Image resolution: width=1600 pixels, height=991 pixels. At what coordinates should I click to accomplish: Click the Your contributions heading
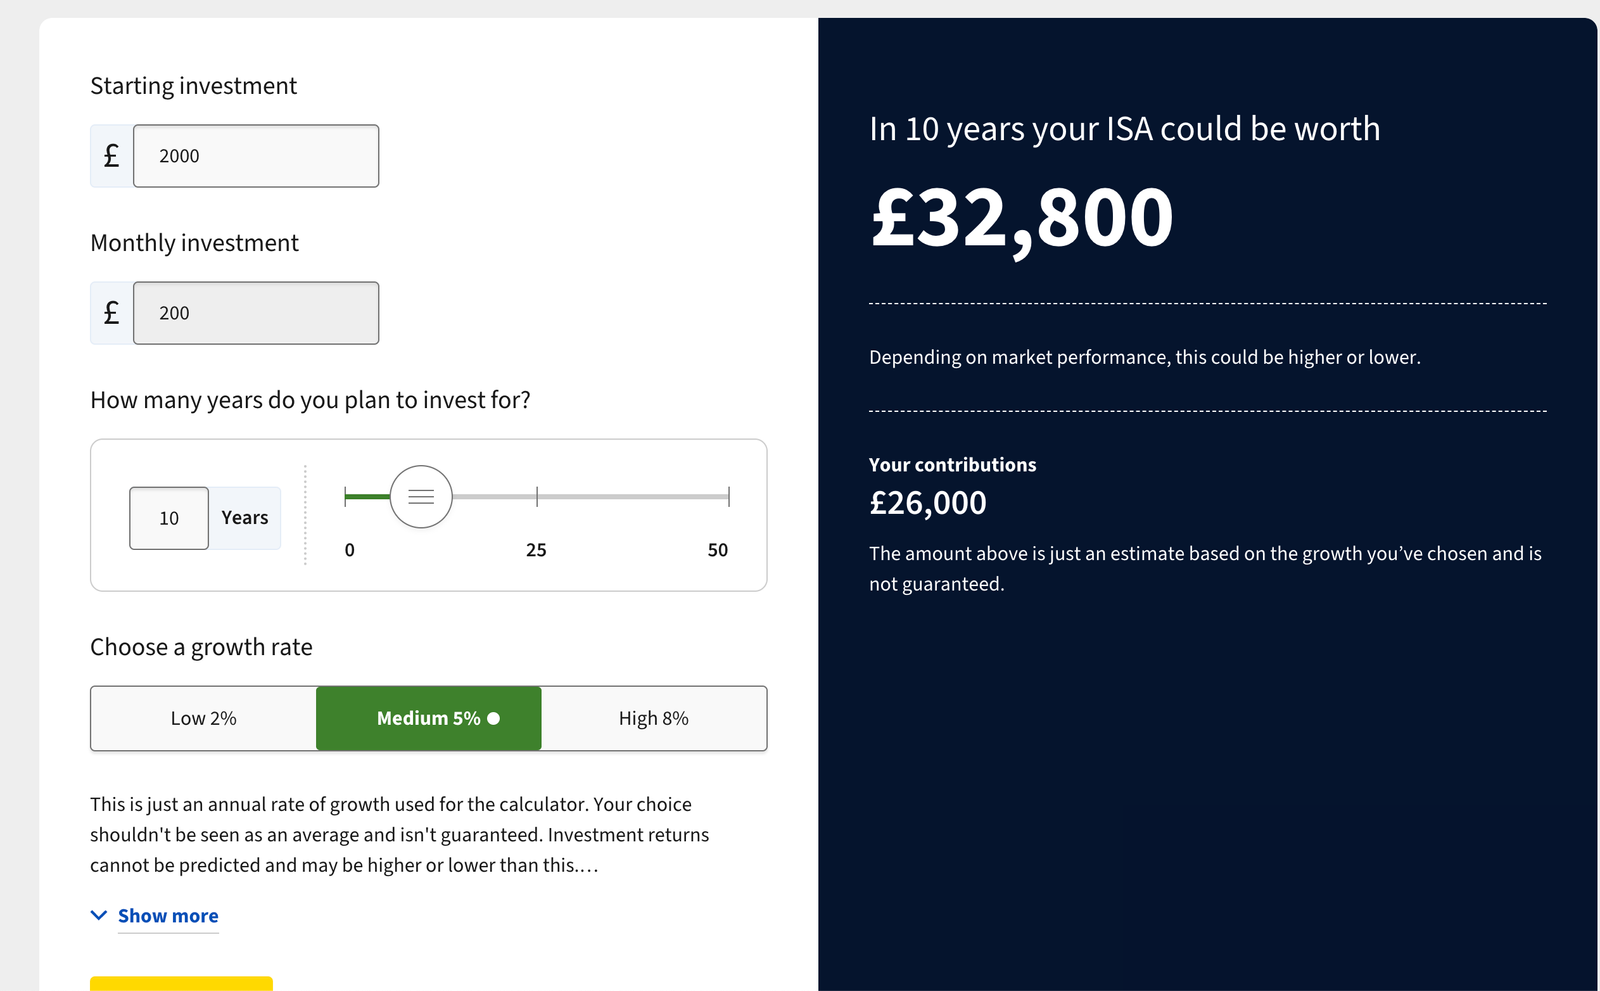952,464
